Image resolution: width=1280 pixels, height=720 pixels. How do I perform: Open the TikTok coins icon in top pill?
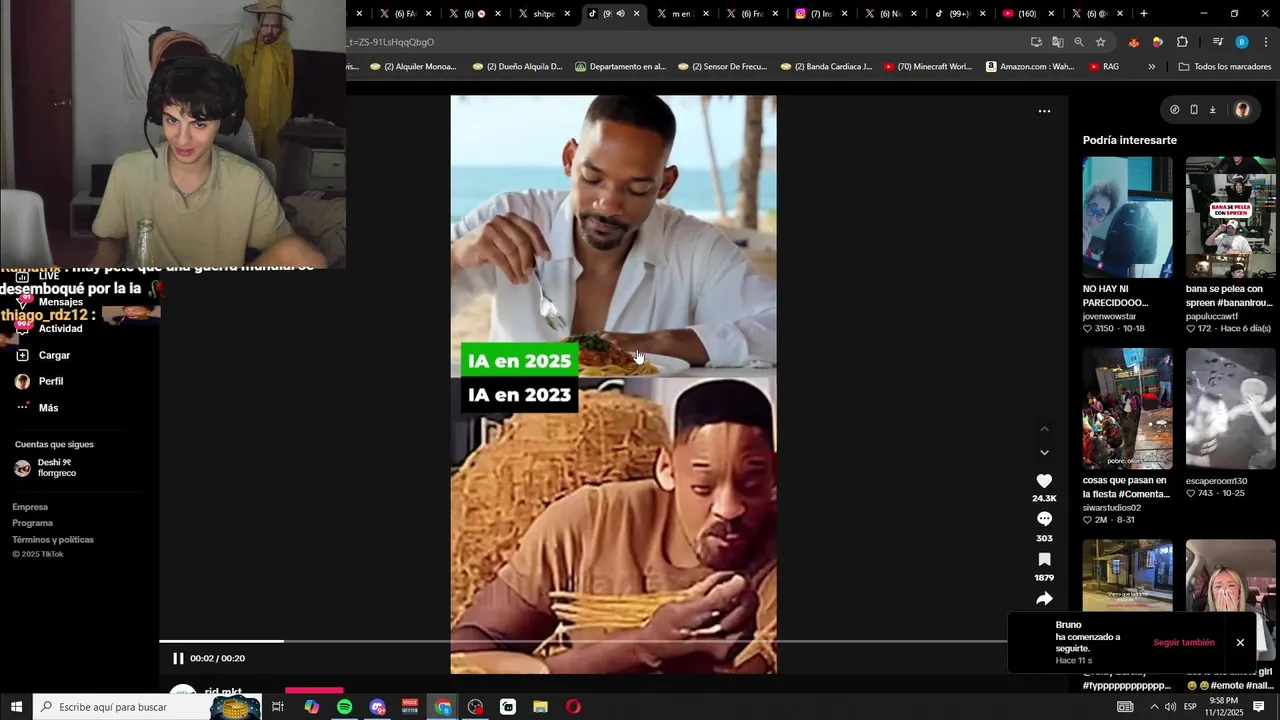[1175, 110]
